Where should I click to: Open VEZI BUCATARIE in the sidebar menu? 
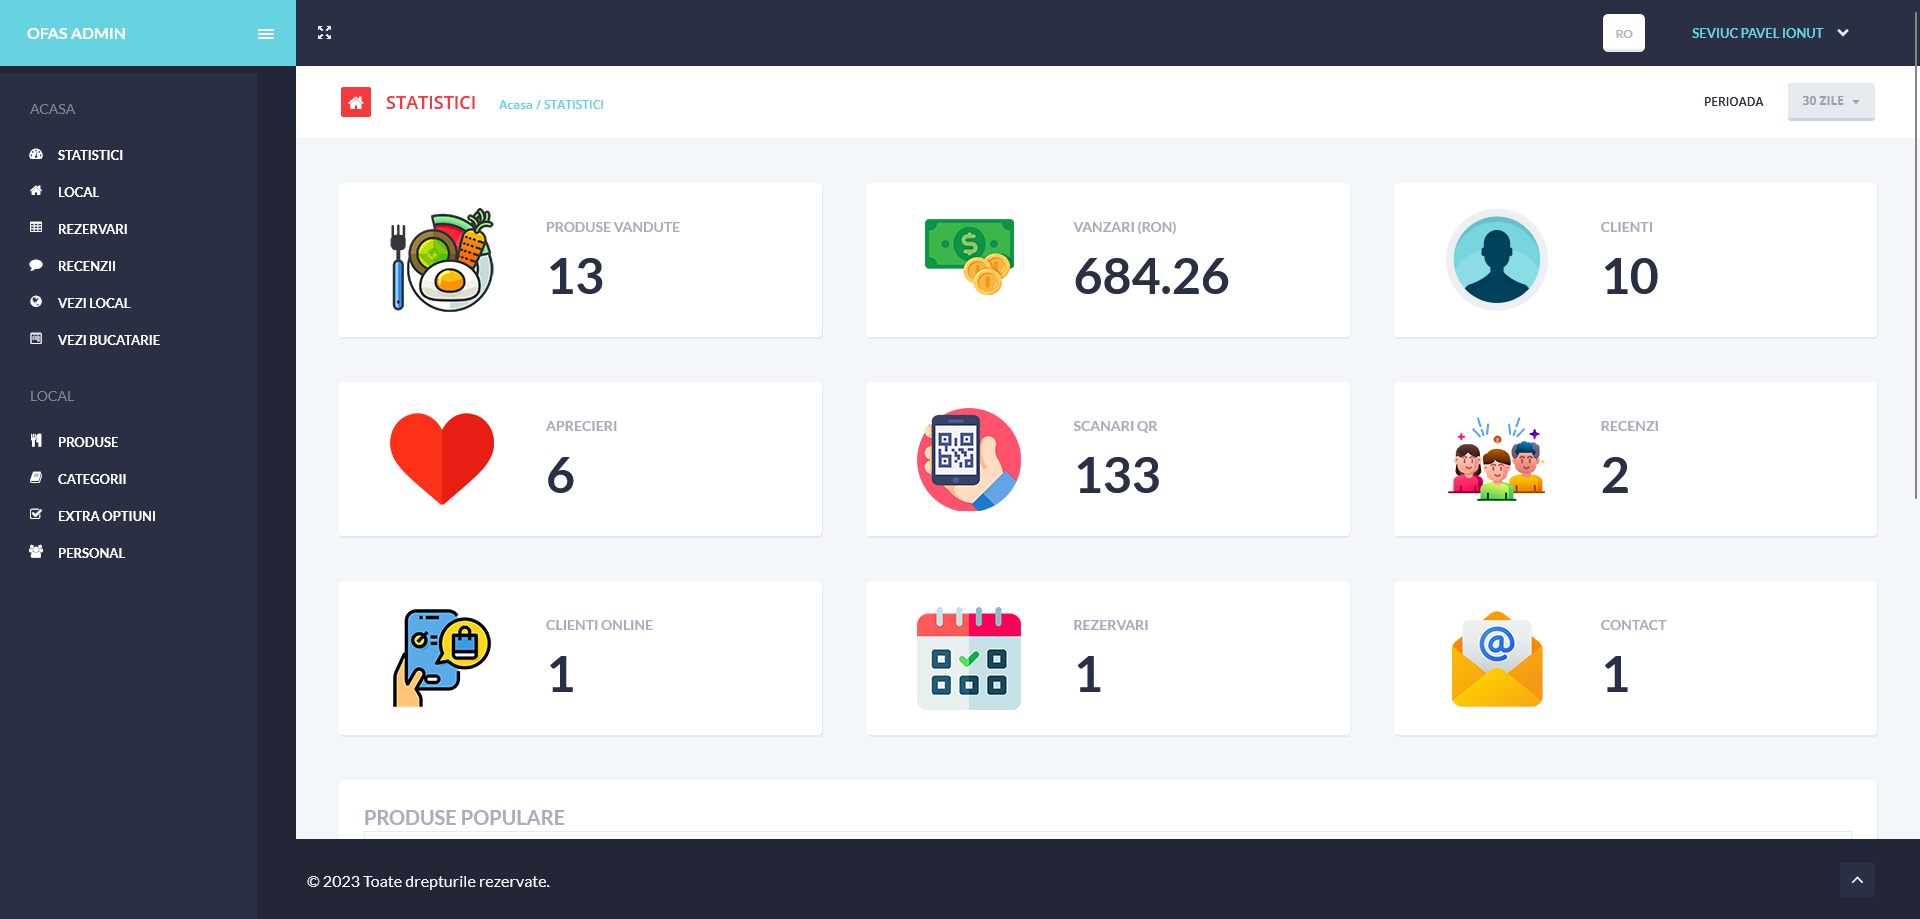click(x=109, y=340)
